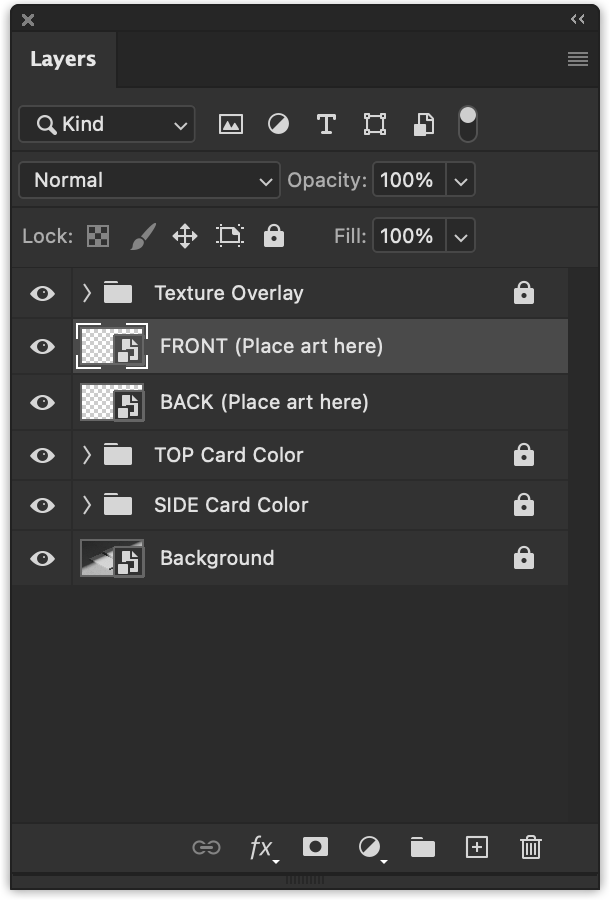610x904 pixels.
Task: Open the Layers panel menu
Action: pyautogui.click(x=578, y=59)
